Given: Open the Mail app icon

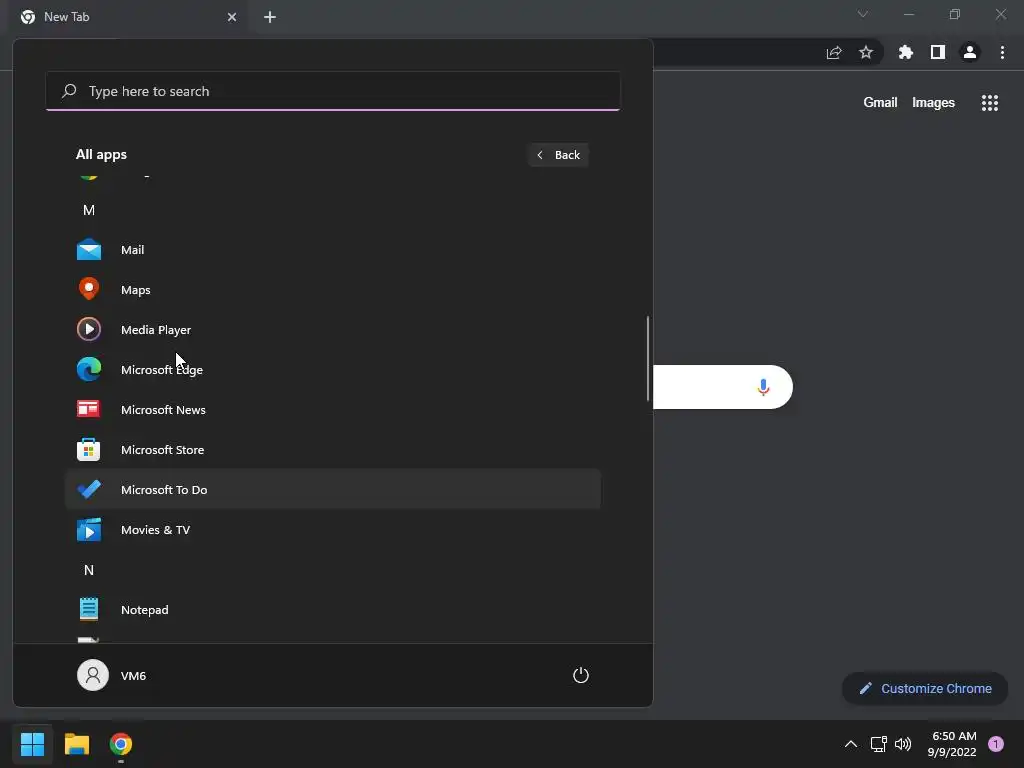Looking at the screenshot, I should 89,249.
